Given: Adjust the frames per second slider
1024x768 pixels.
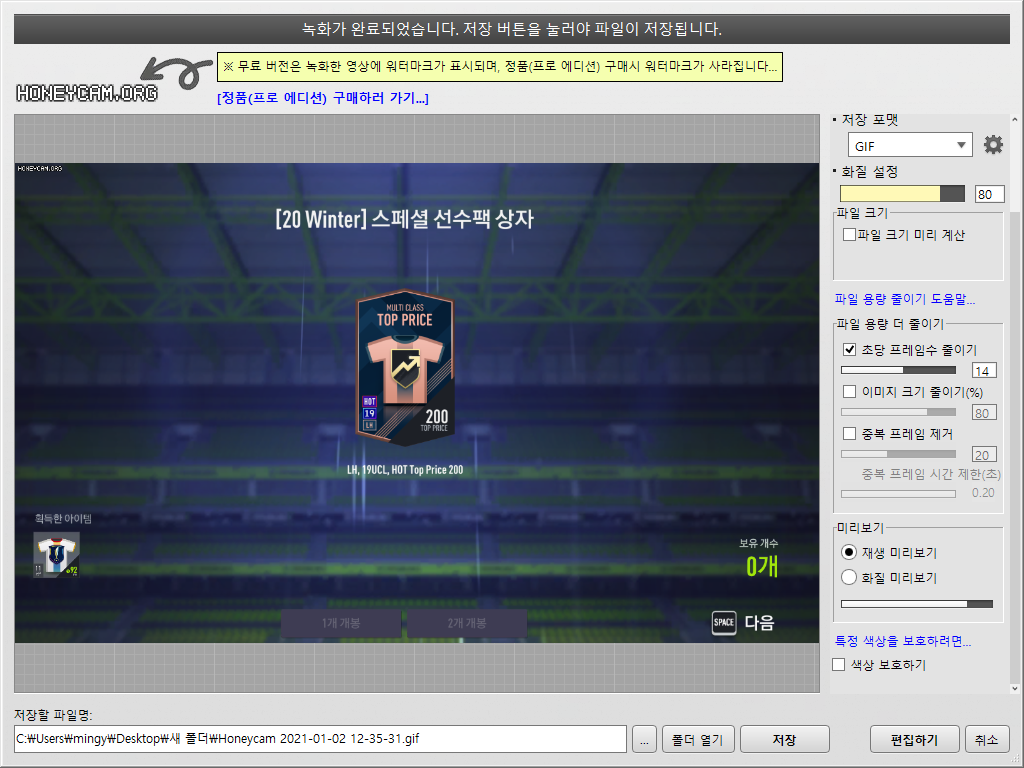Looking at the screenshot, I should [x=899, y=370].
